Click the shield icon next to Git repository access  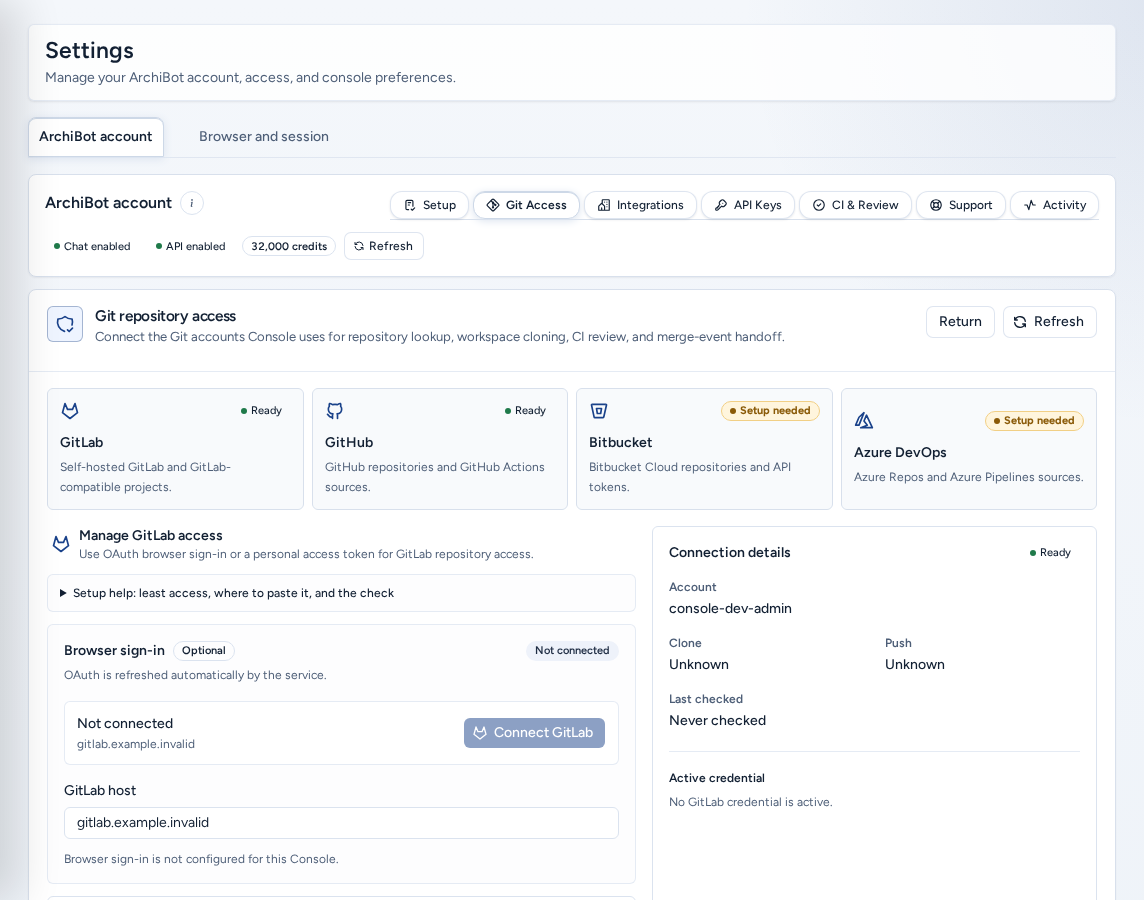coord(65,324)
